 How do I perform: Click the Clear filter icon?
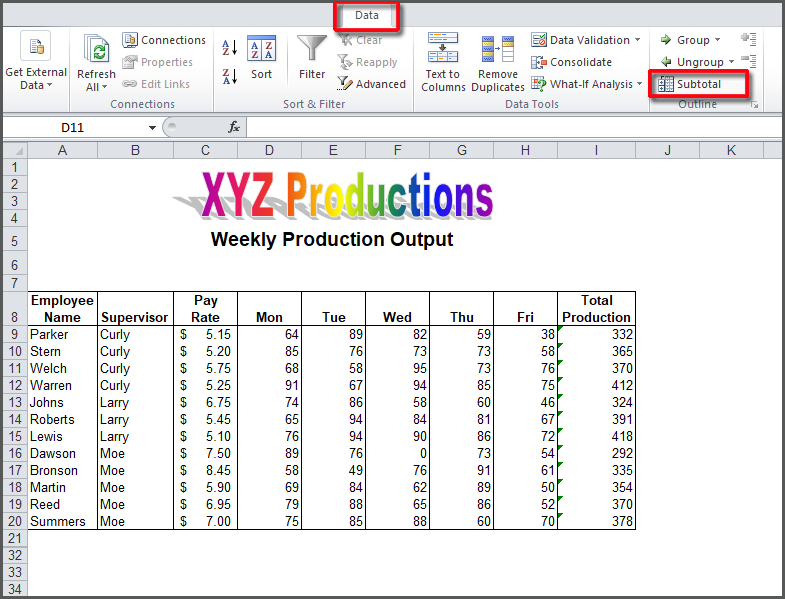pos(345,40)
